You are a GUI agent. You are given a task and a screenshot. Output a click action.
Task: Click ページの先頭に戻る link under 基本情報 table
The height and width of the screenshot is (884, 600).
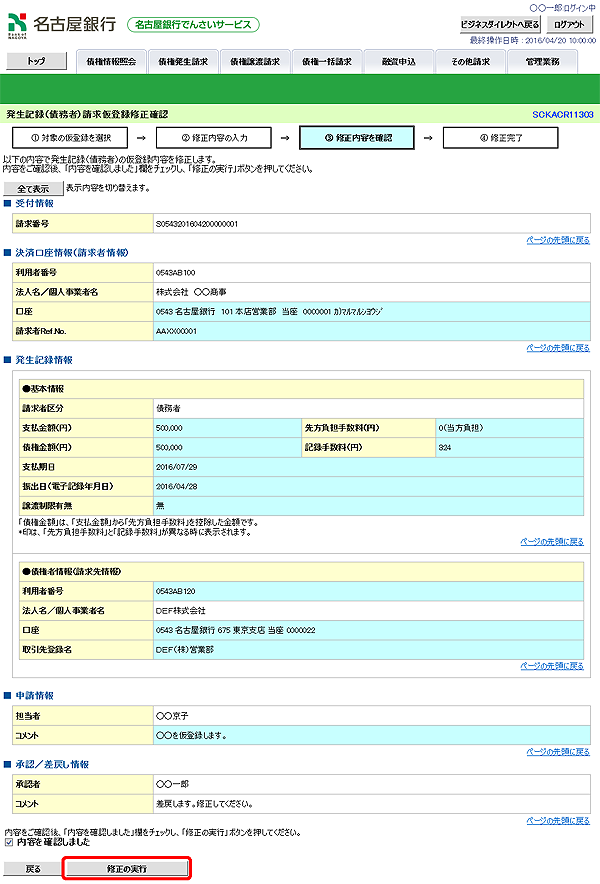552,541
